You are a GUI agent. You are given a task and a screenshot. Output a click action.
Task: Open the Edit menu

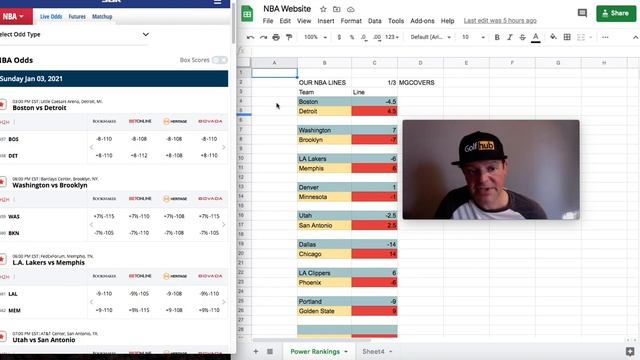285,21
